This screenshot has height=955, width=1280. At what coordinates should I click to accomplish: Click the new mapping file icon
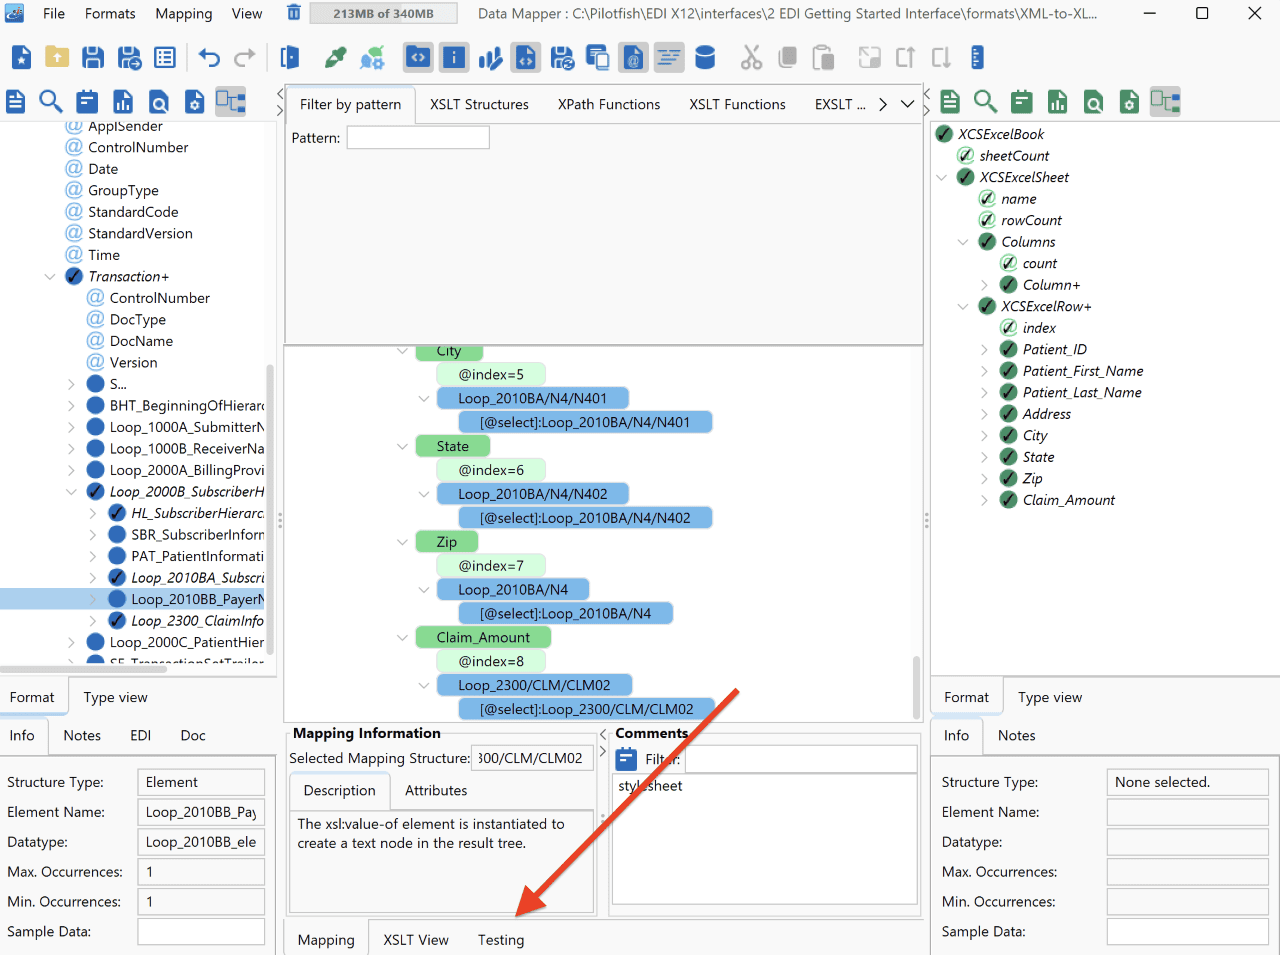point(21,58)
